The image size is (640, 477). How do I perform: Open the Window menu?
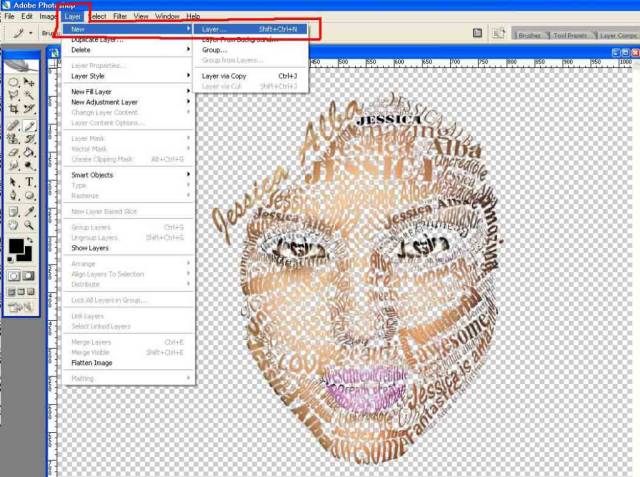tap(167, 16)
